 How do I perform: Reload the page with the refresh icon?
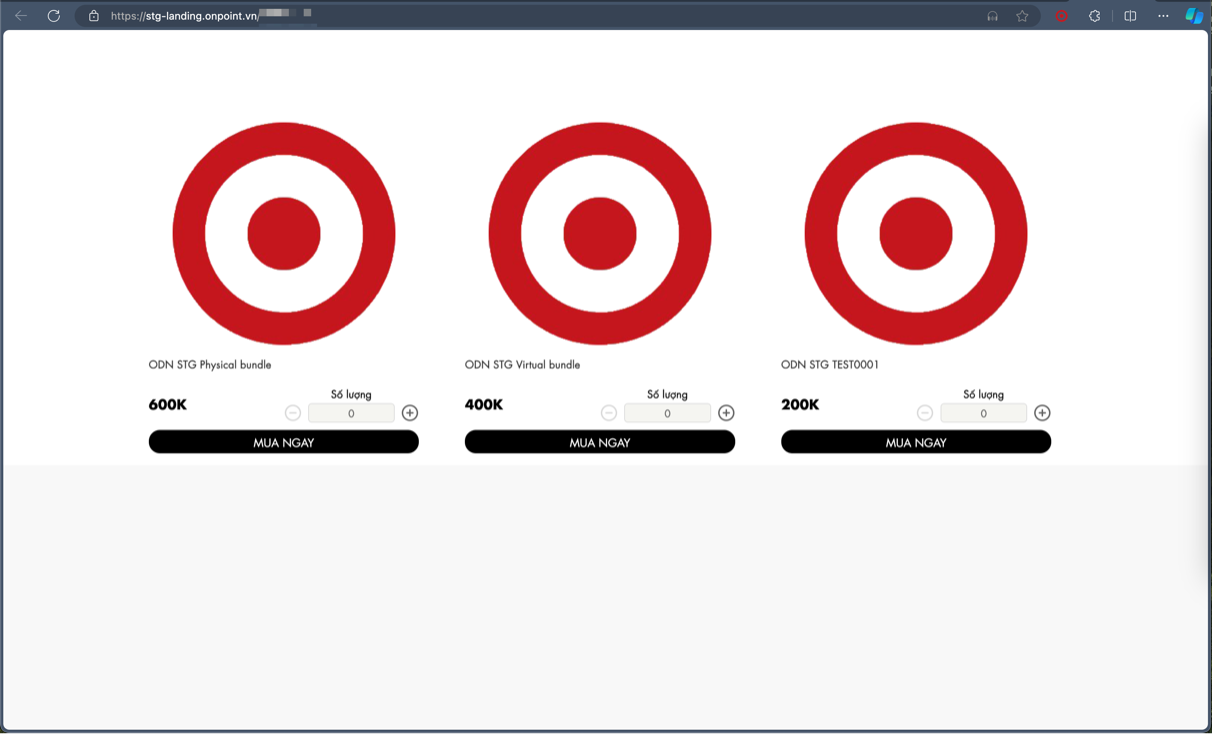pyautogui.click(x=54, y=16)
